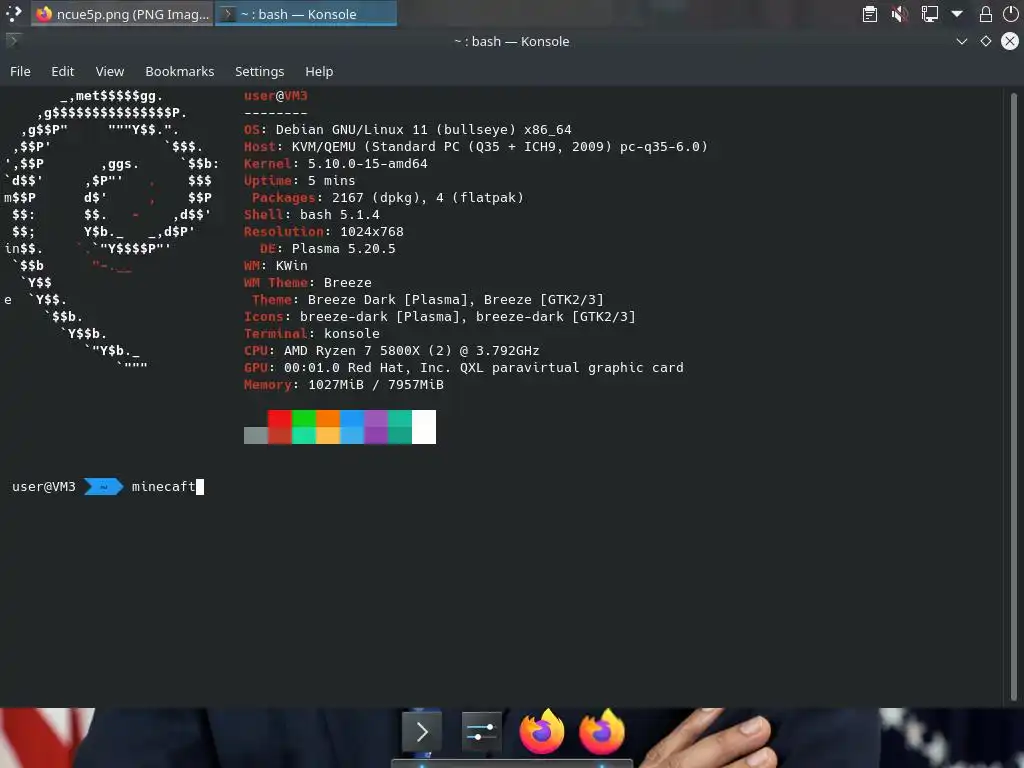The image size is (1024, 768).
Task: Click the blue '~' directory segment in the prompt
Action: tap(103, 487)
